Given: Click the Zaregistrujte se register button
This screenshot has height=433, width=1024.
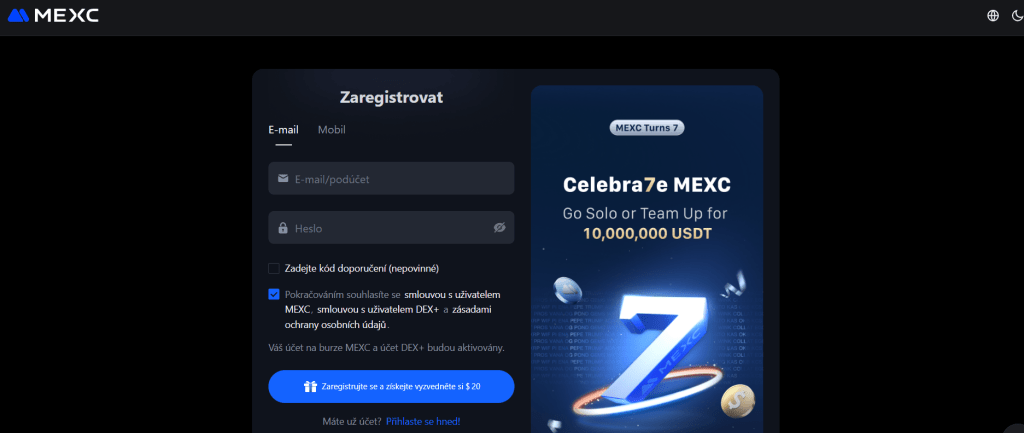Looking at the screenshot, I should coord(391,387).
